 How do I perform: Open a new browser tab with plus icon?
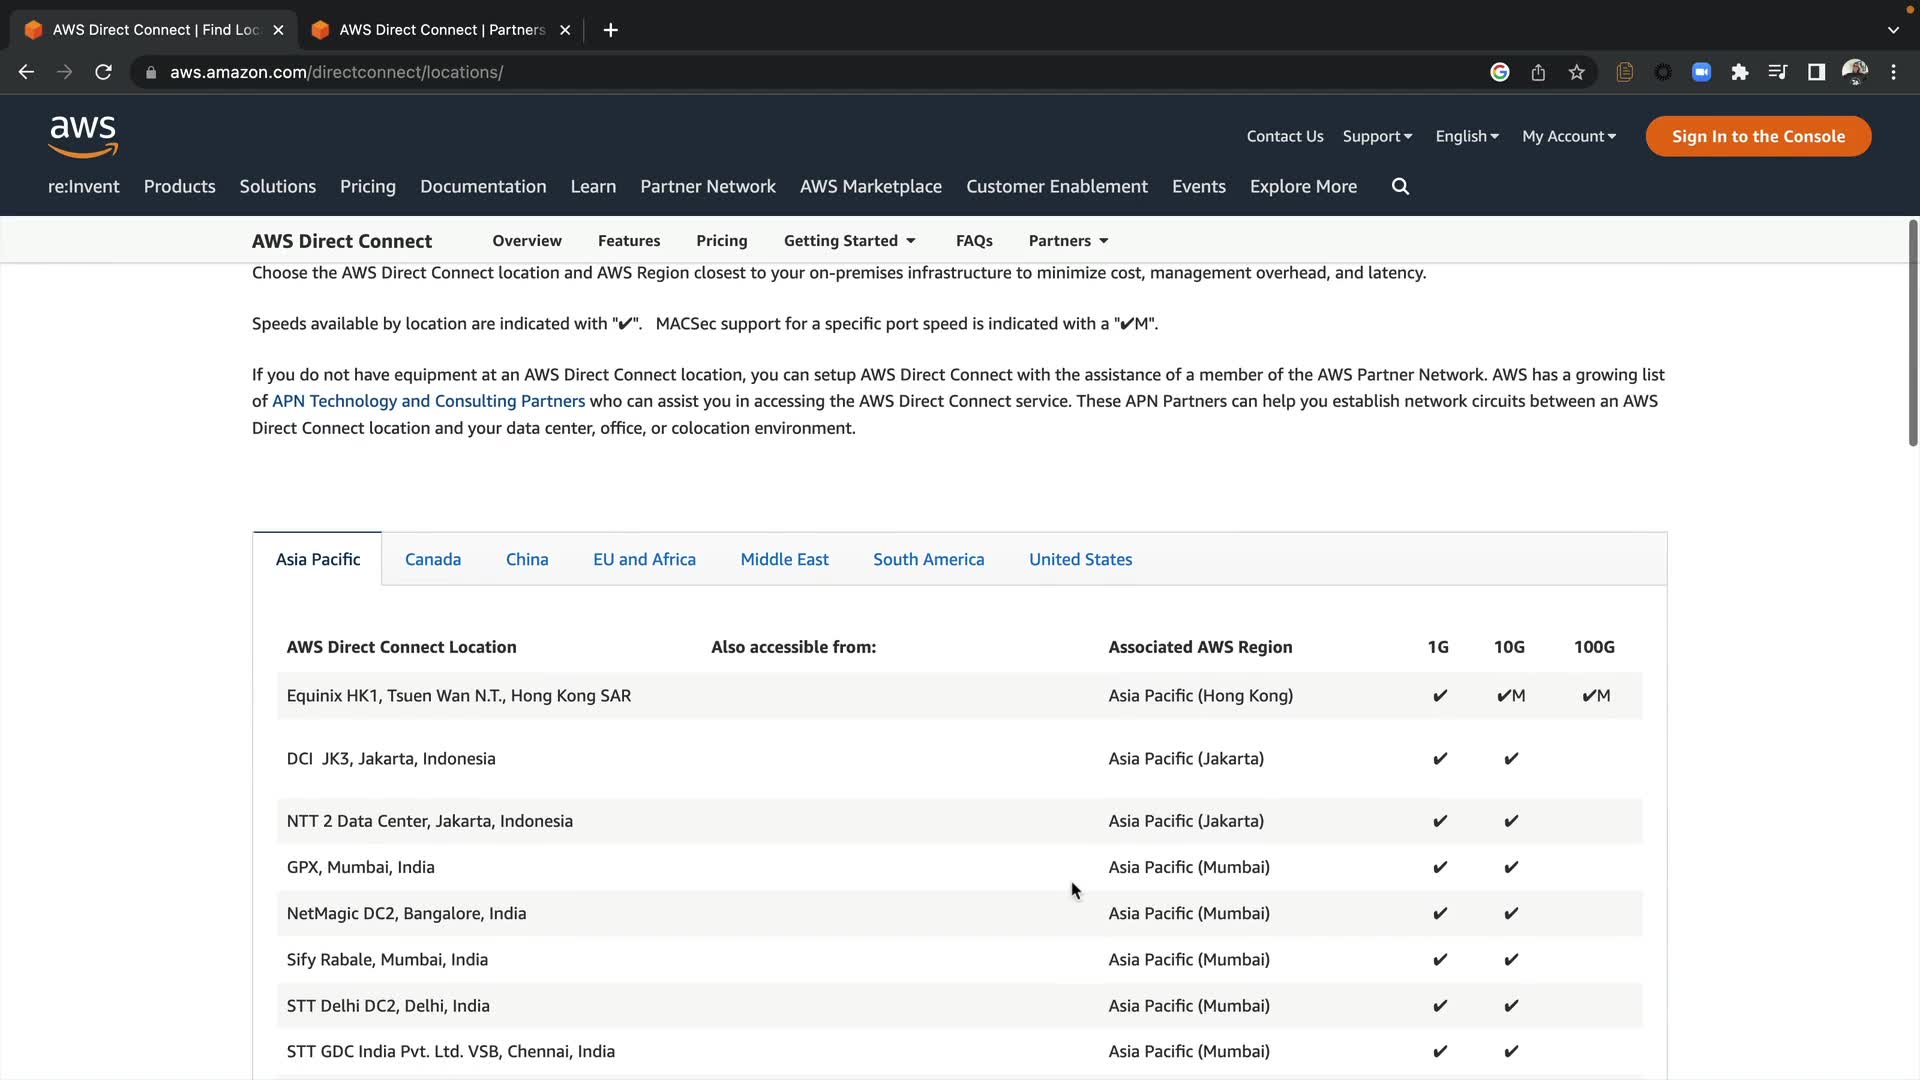click(x=610, y=30)
